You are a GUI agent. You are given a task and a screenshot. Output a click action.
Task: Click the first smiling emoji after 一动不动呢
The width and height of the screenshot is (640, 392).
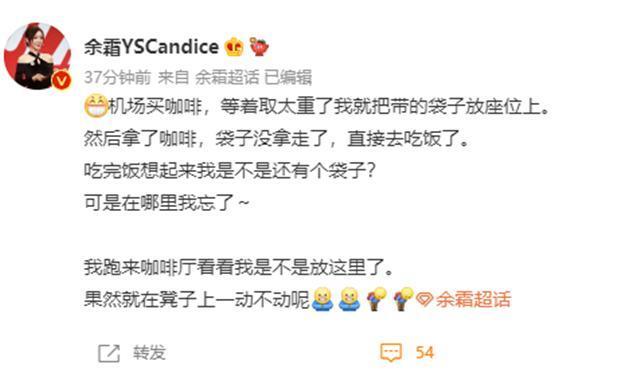coord(322,299)
